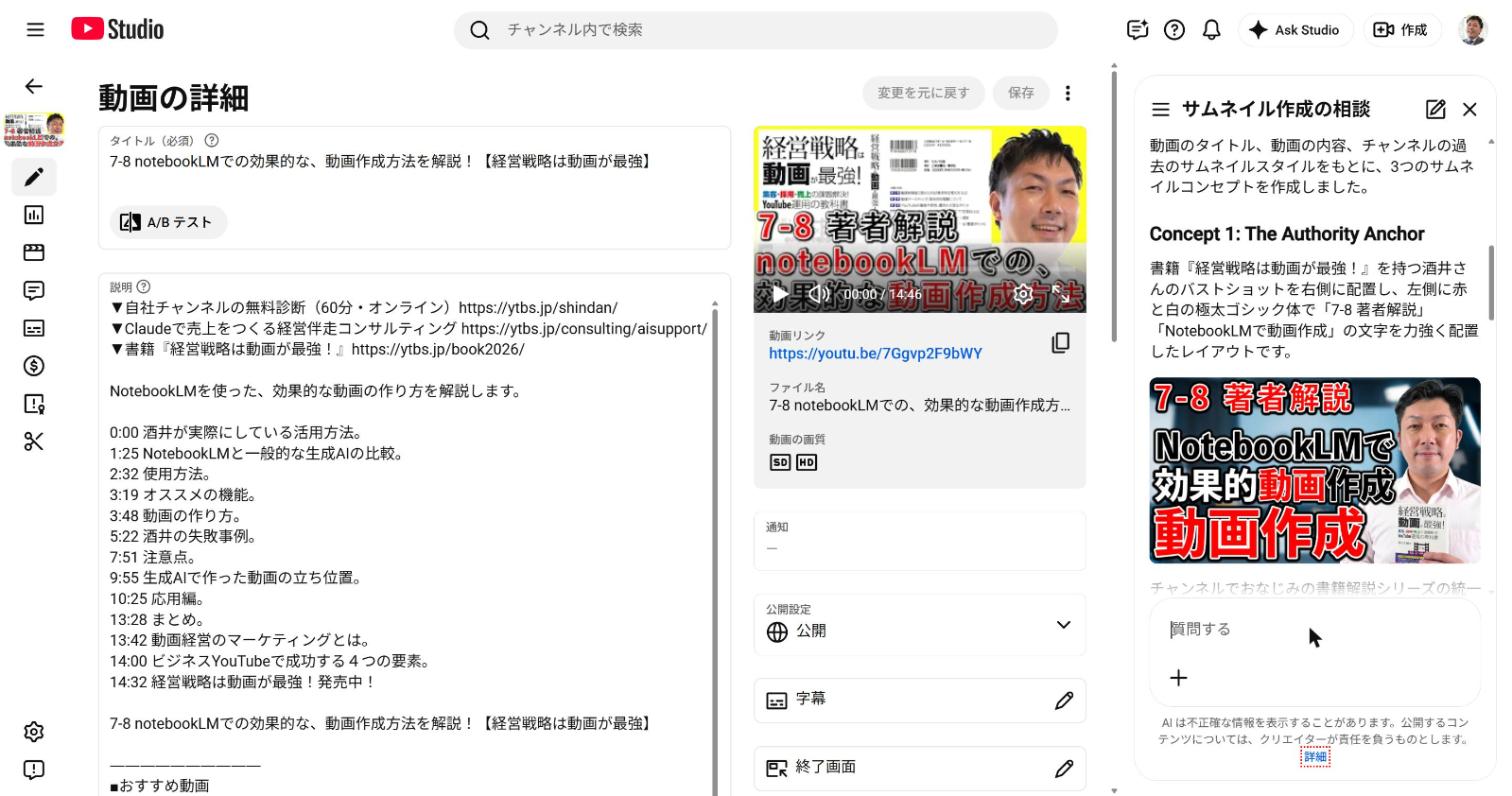The height and width of the screenshot is (796, 1512).
Task: Open Settings gear in sidebar
Action: tap(34, 732)
